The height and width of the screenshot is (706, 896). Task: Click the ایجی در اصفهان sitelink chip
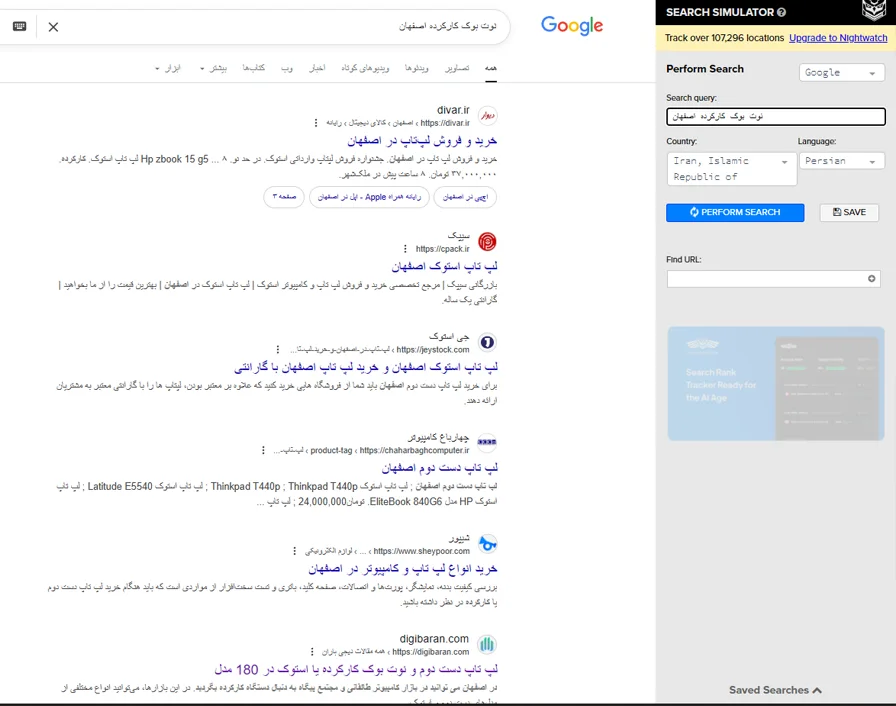tap(465, 196)
